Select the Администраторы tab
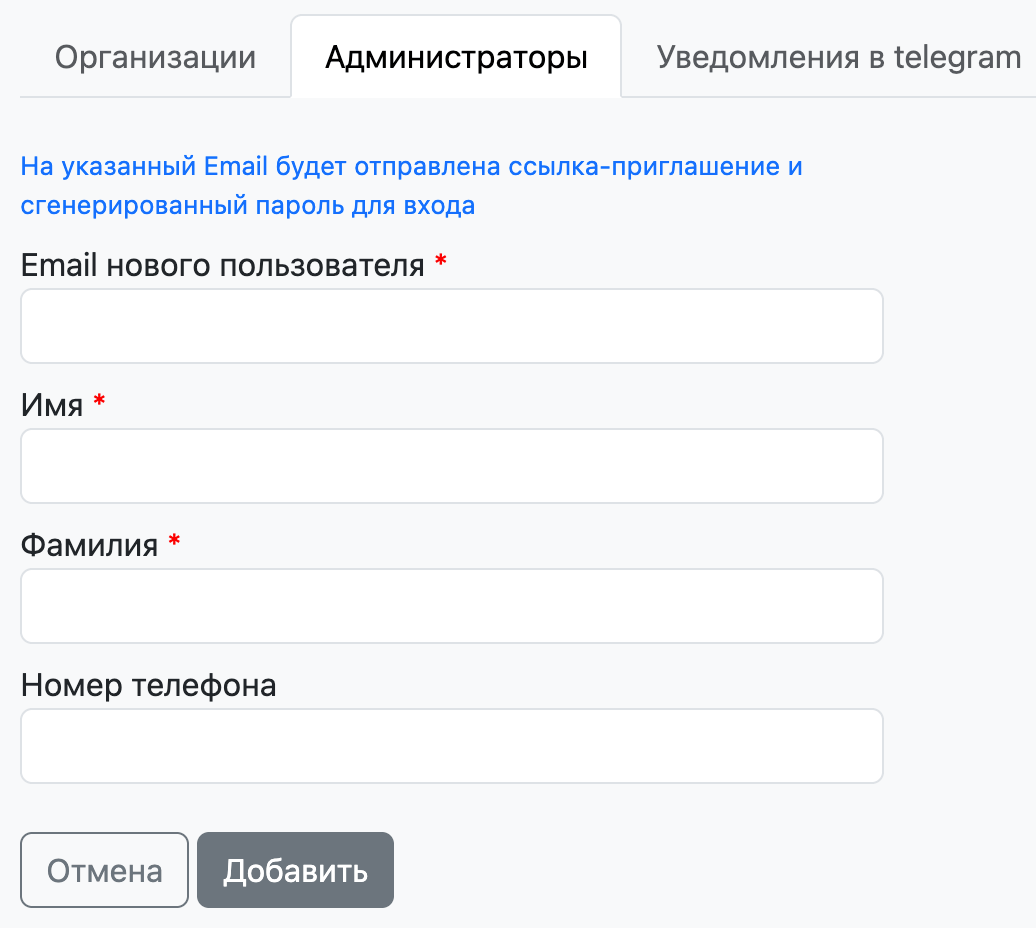 pos(456,57)
